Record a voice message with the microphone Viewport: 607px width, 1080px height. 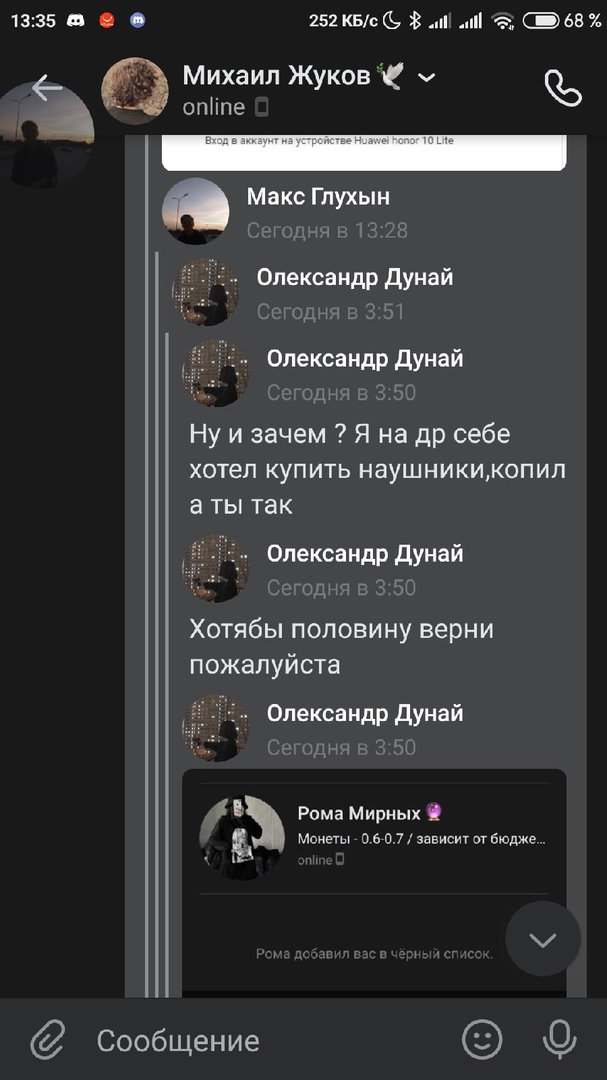point(559,1040)
